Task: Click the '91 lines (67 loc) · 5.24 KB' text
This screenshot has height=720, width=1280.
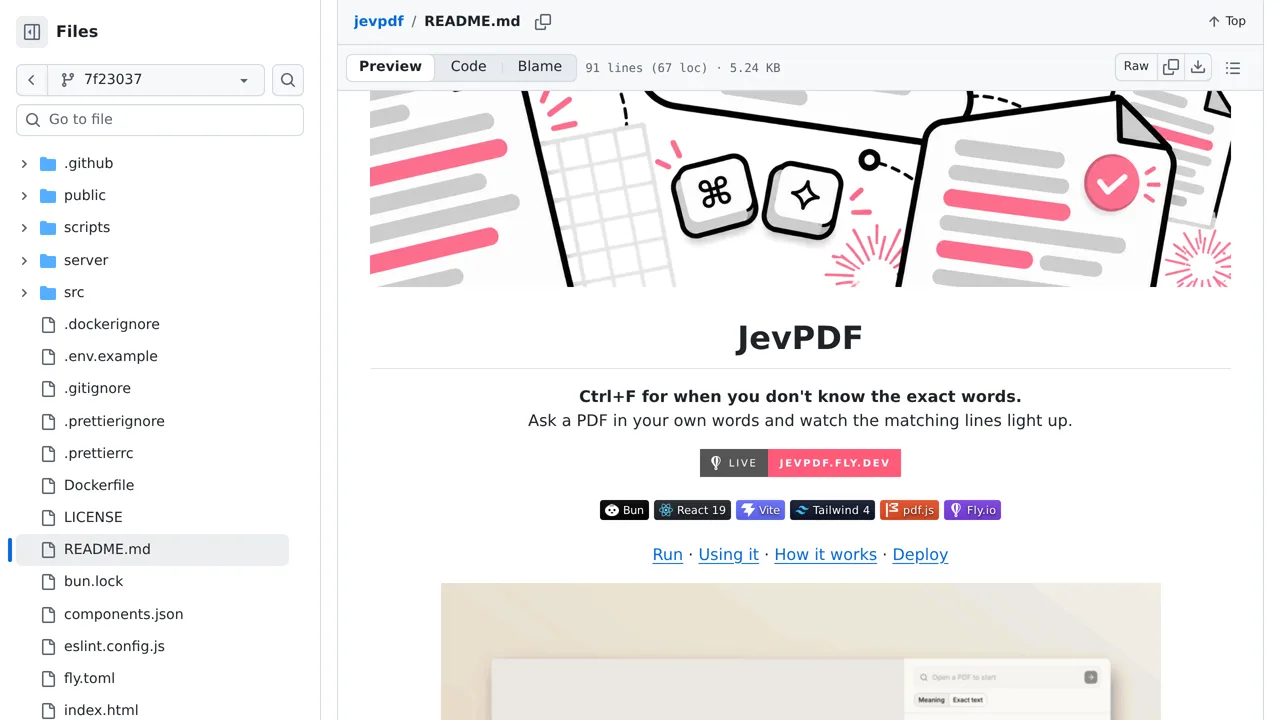Action: [x=682, y=68]
